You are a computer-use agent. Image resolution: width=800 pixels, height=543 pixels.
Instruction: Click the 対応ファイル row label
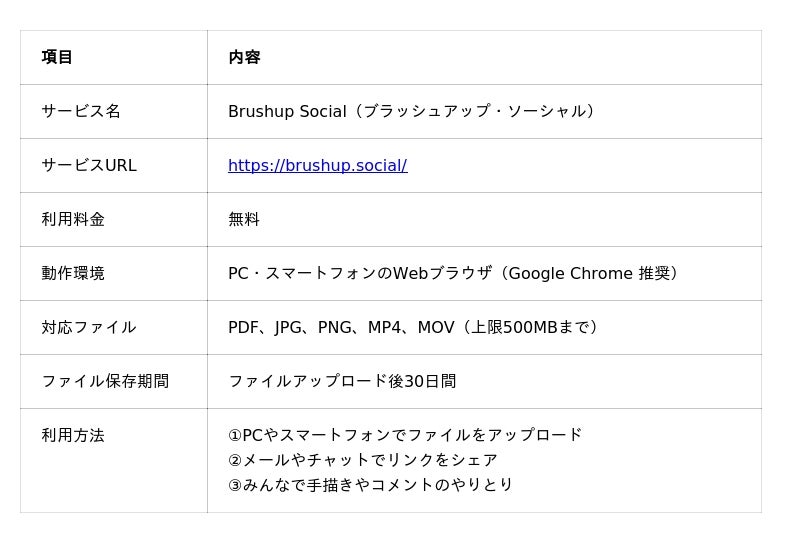pos(89,327)
